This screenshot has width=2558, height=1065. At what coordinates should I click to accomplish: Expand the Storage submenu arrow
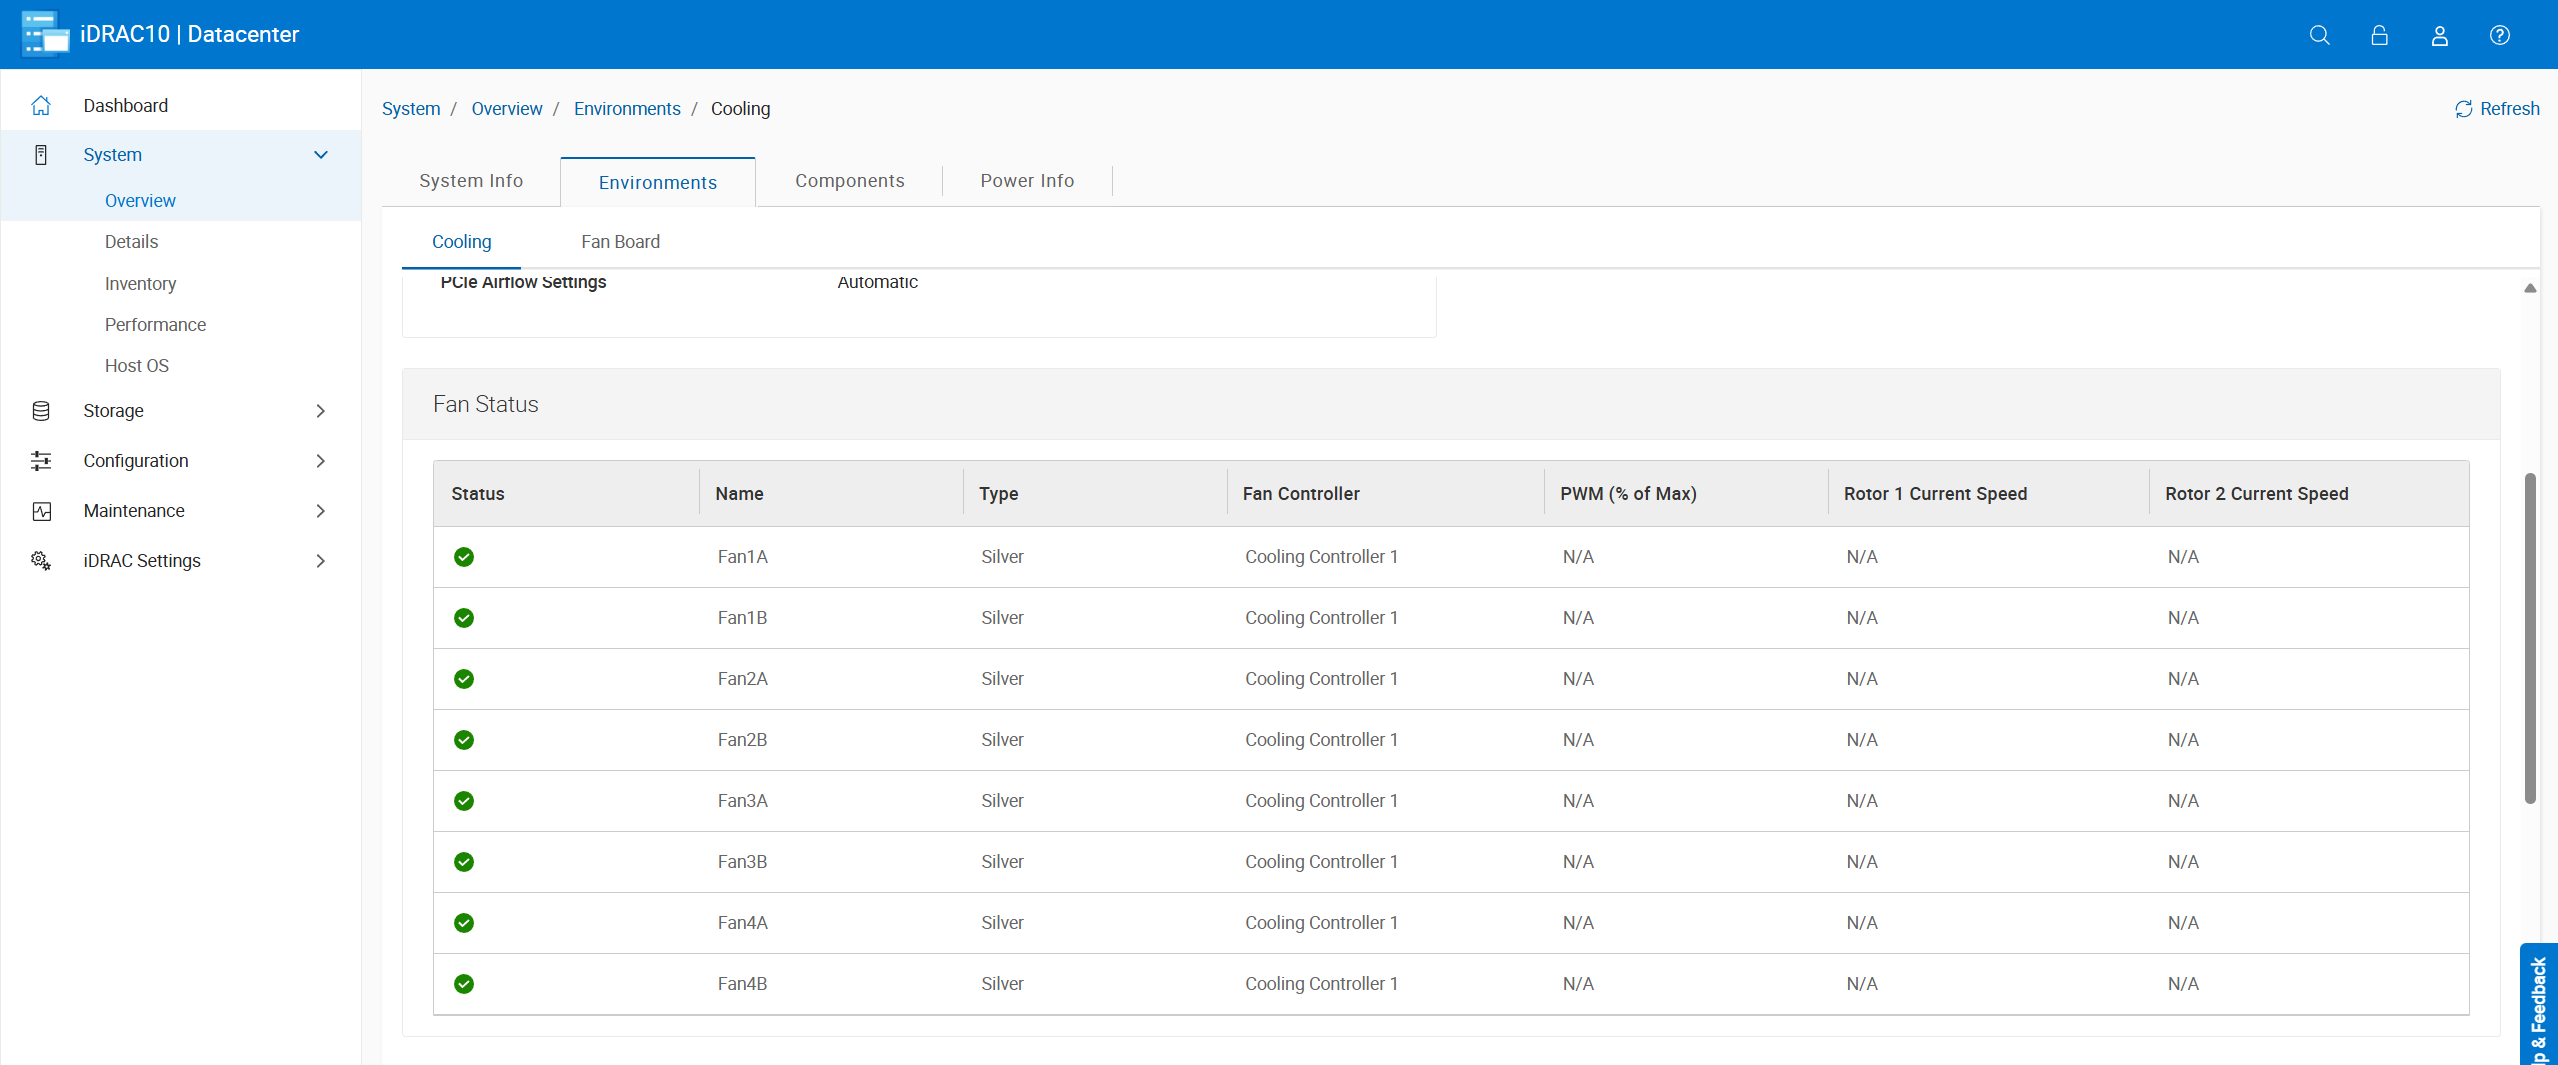point(321,411)
